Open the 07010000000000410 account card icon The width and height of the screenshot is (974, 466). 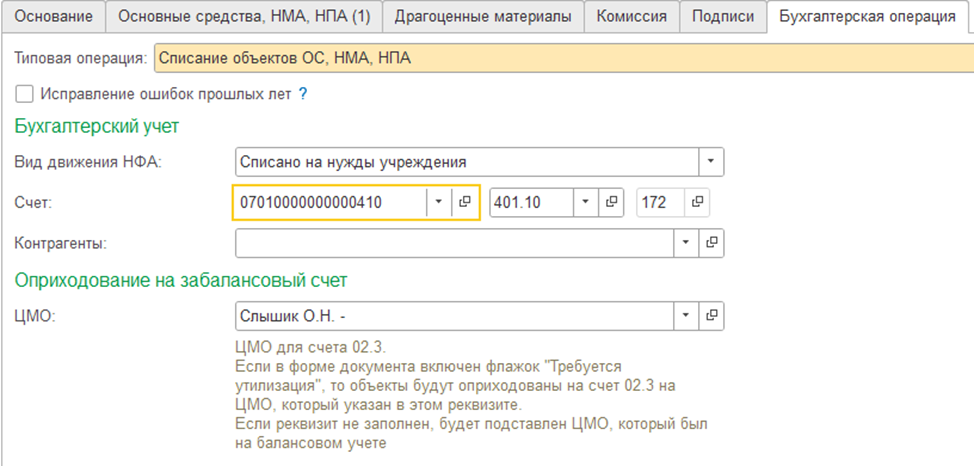pos(465,203)
